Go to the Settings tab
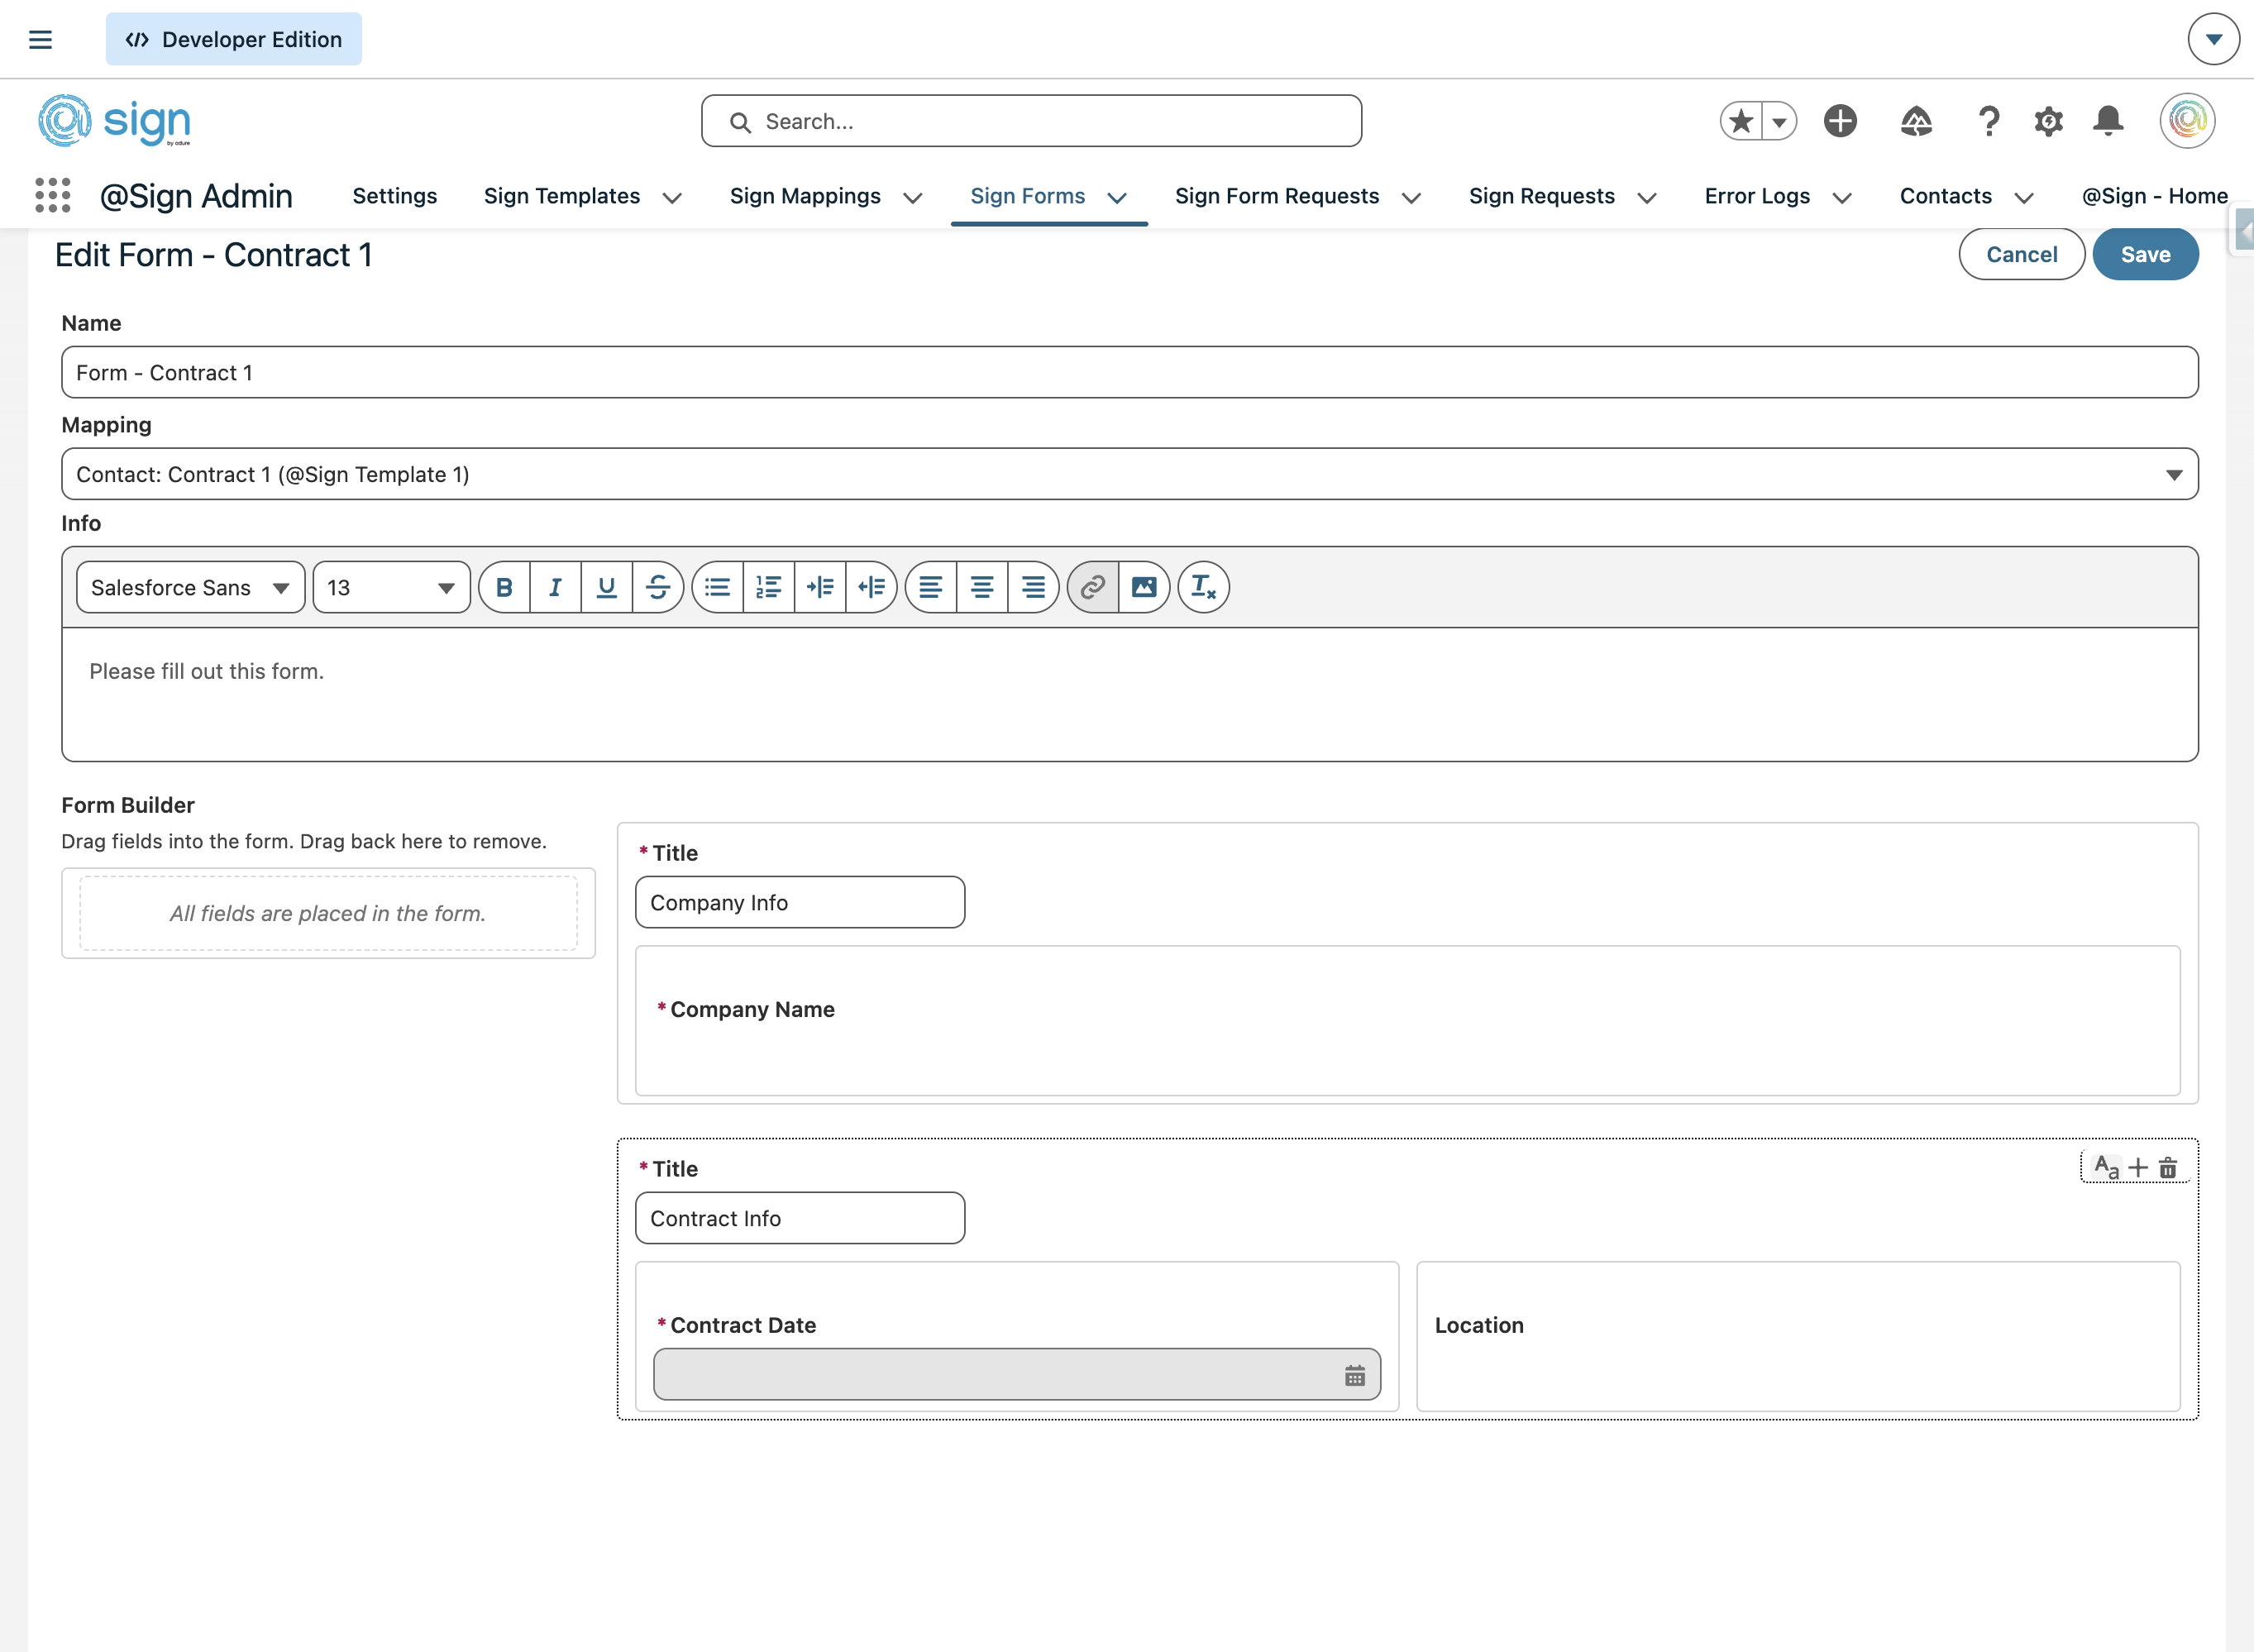 [394, 196]
